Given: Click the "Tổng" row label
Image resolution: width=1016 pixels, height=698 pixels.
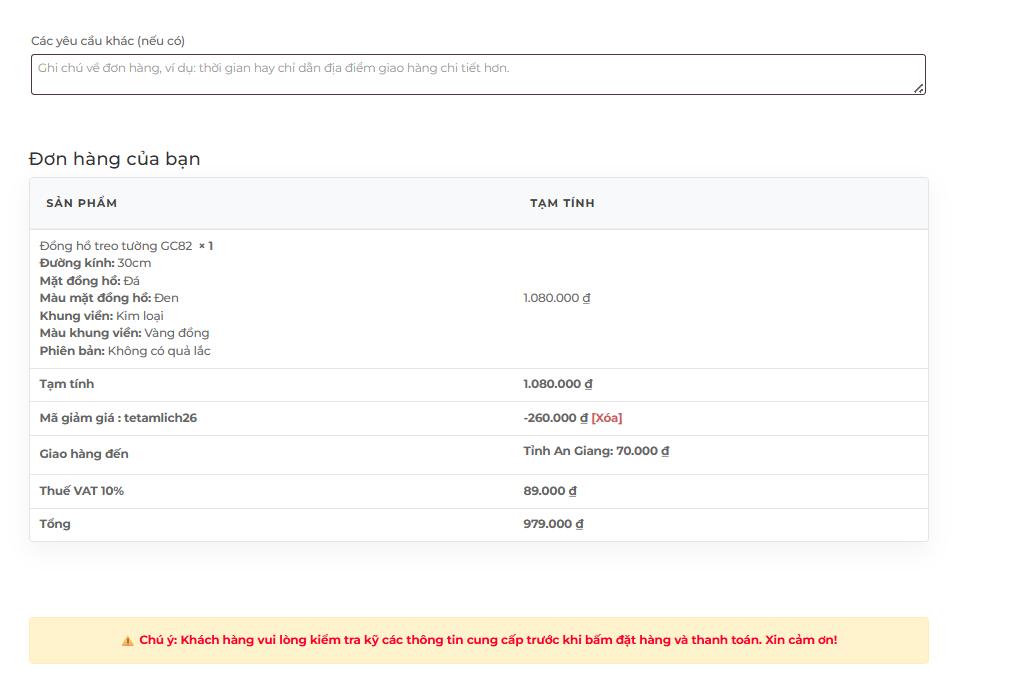Looking at the screenshot, I should tap(55, 524).
